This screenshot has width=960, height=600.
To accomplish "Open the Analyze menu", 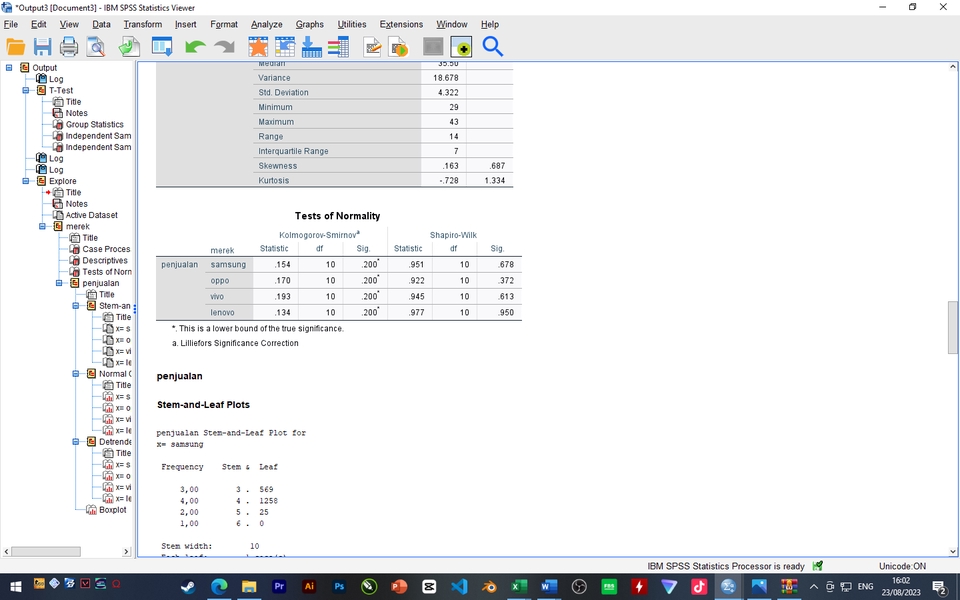I will (x=266, y=24).
